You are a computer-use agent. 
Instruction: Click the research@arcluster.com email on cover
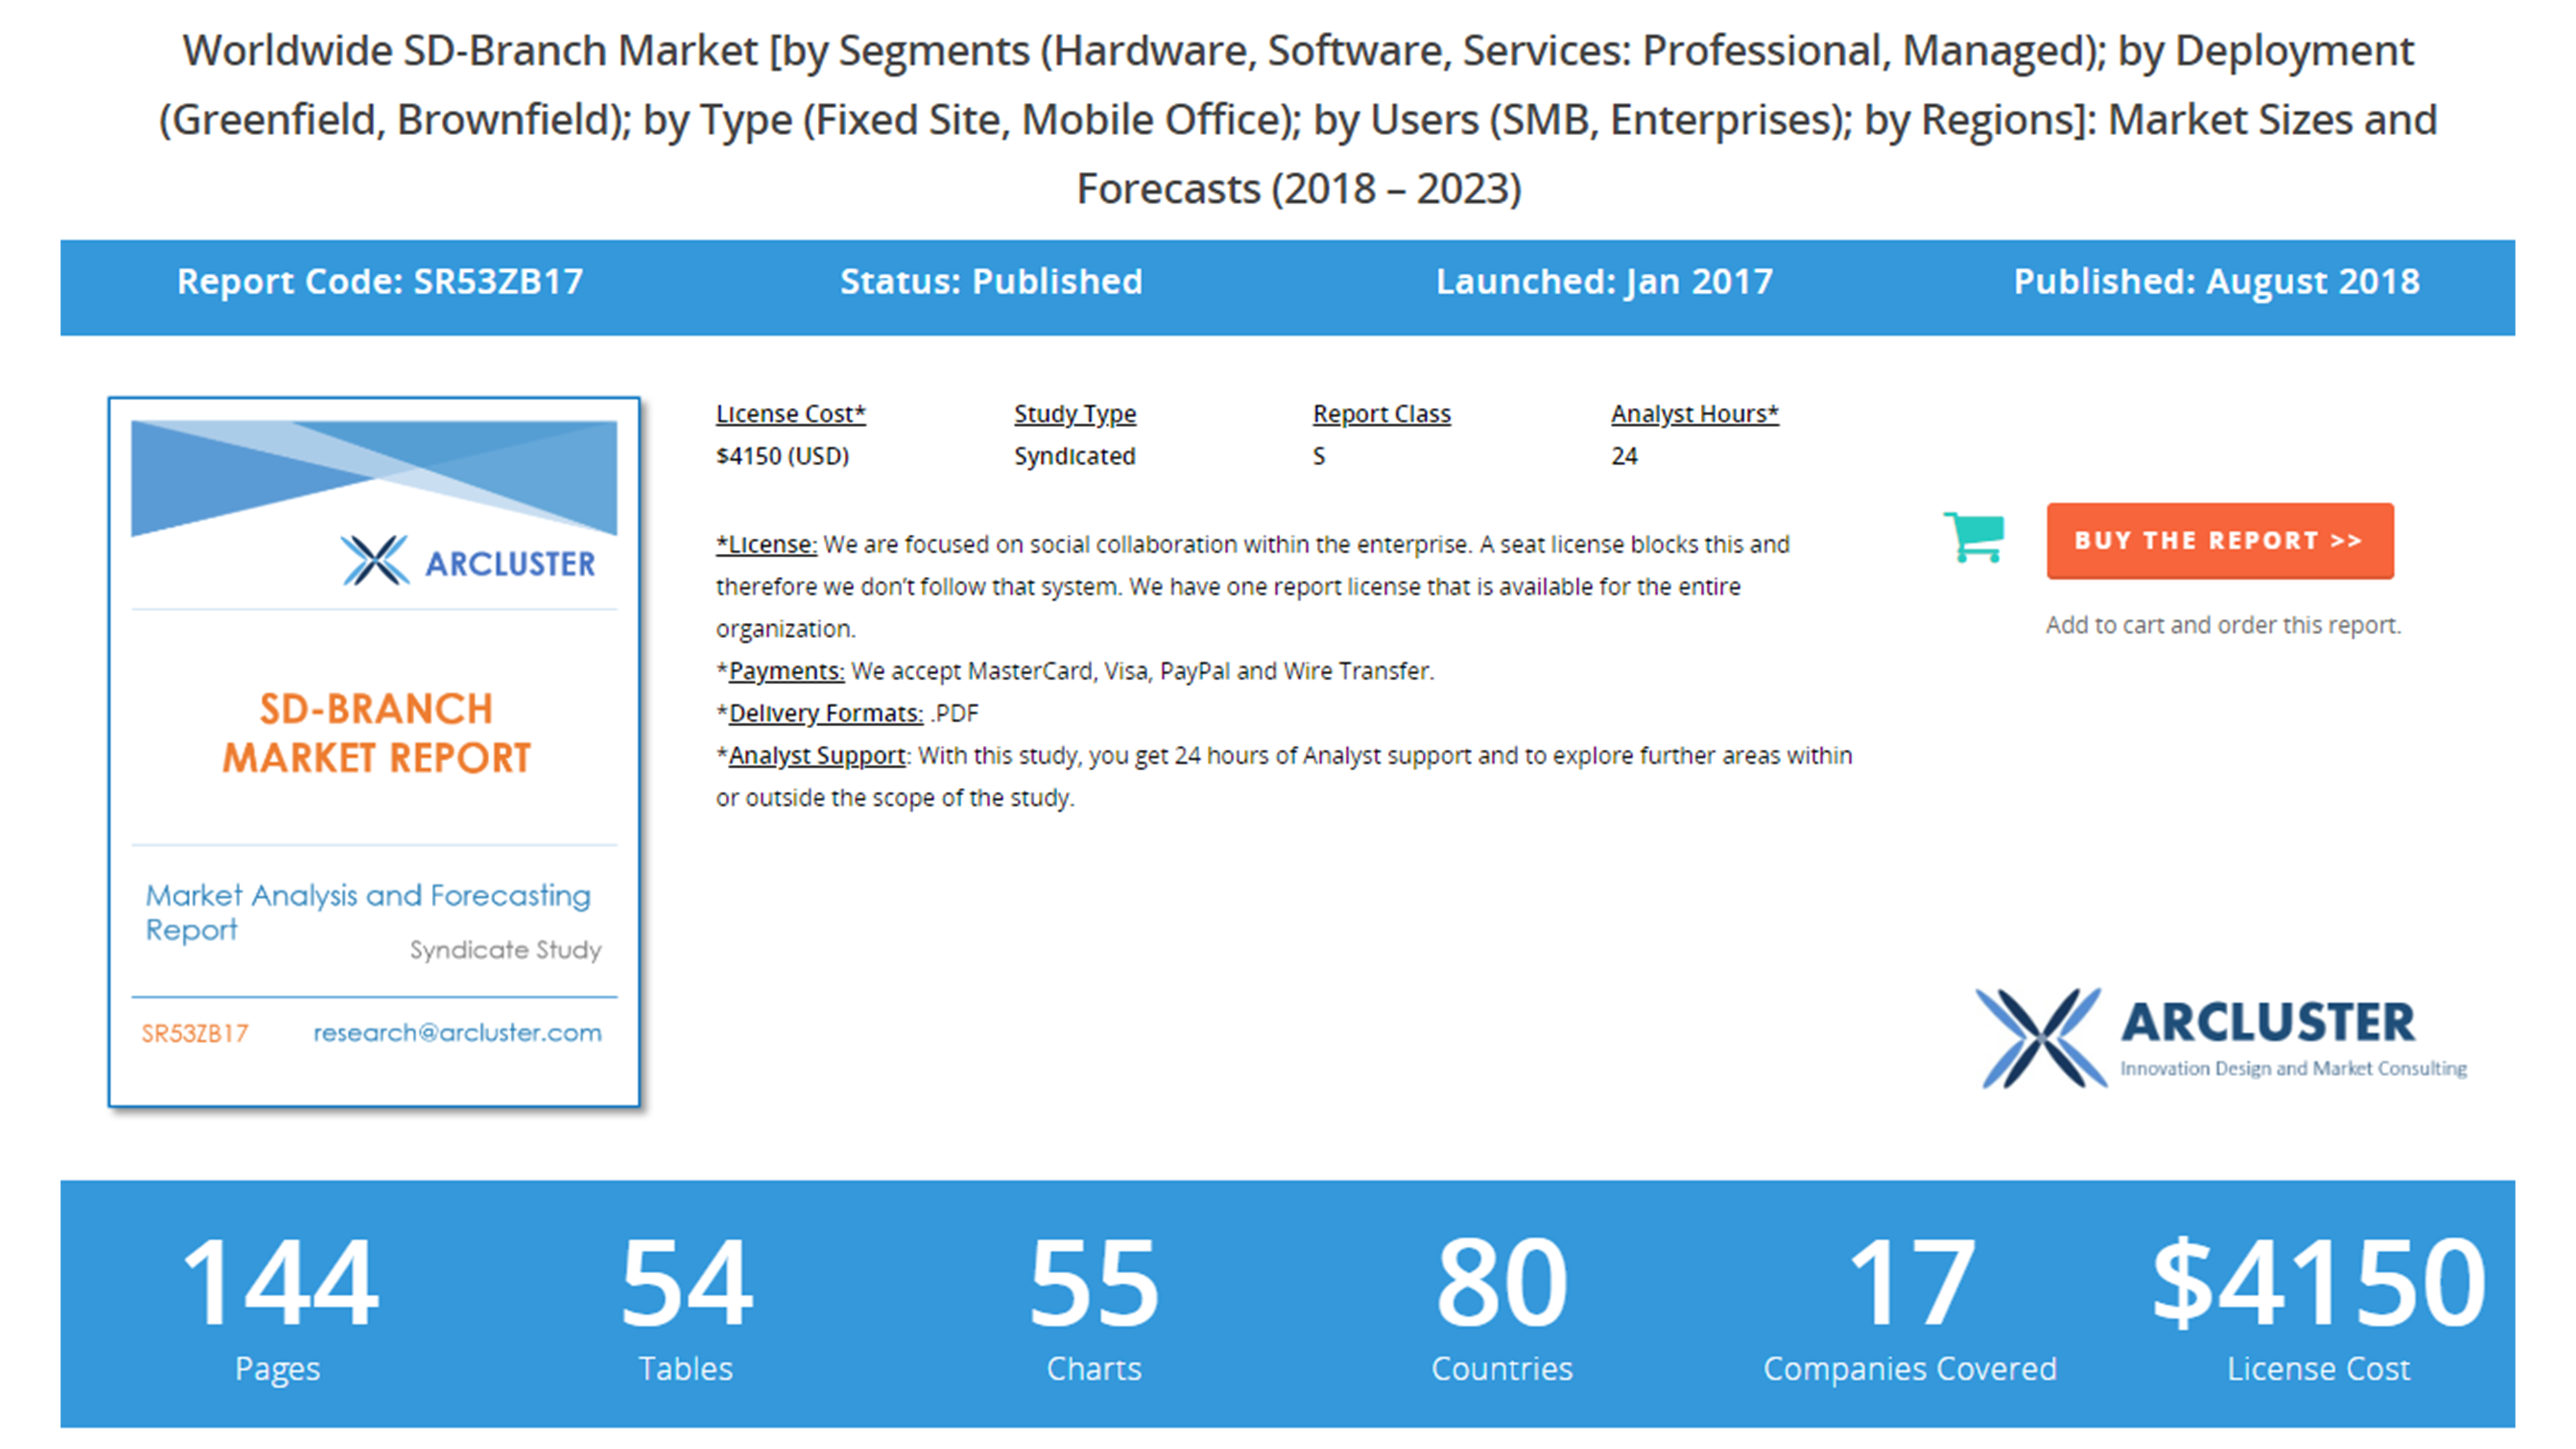458,1033
